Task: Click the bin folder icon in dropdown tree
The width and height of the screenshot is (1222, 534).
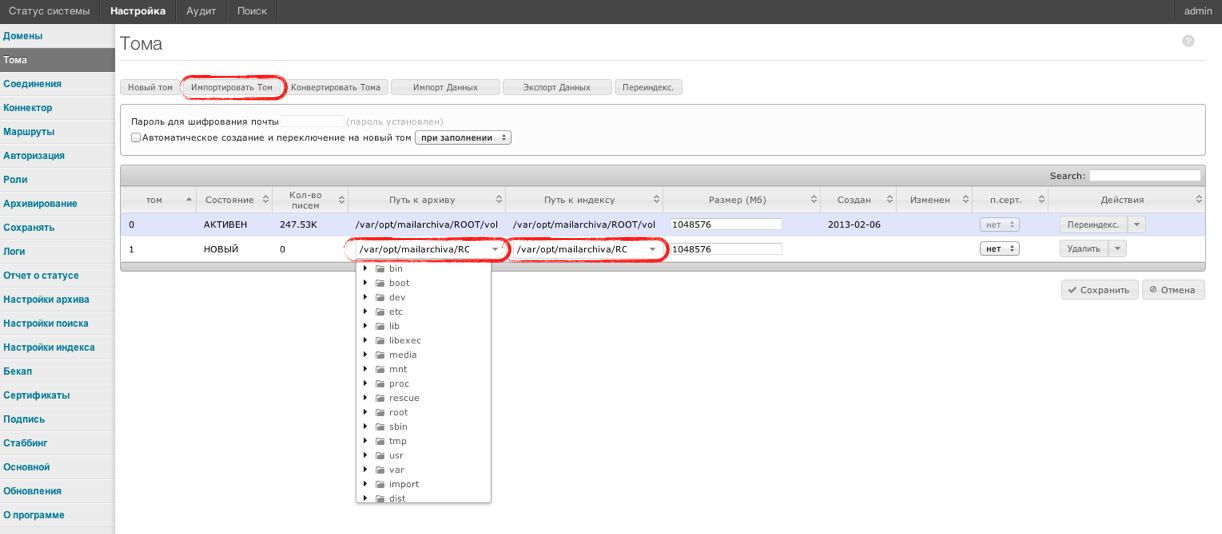Action: pos(380,269)
